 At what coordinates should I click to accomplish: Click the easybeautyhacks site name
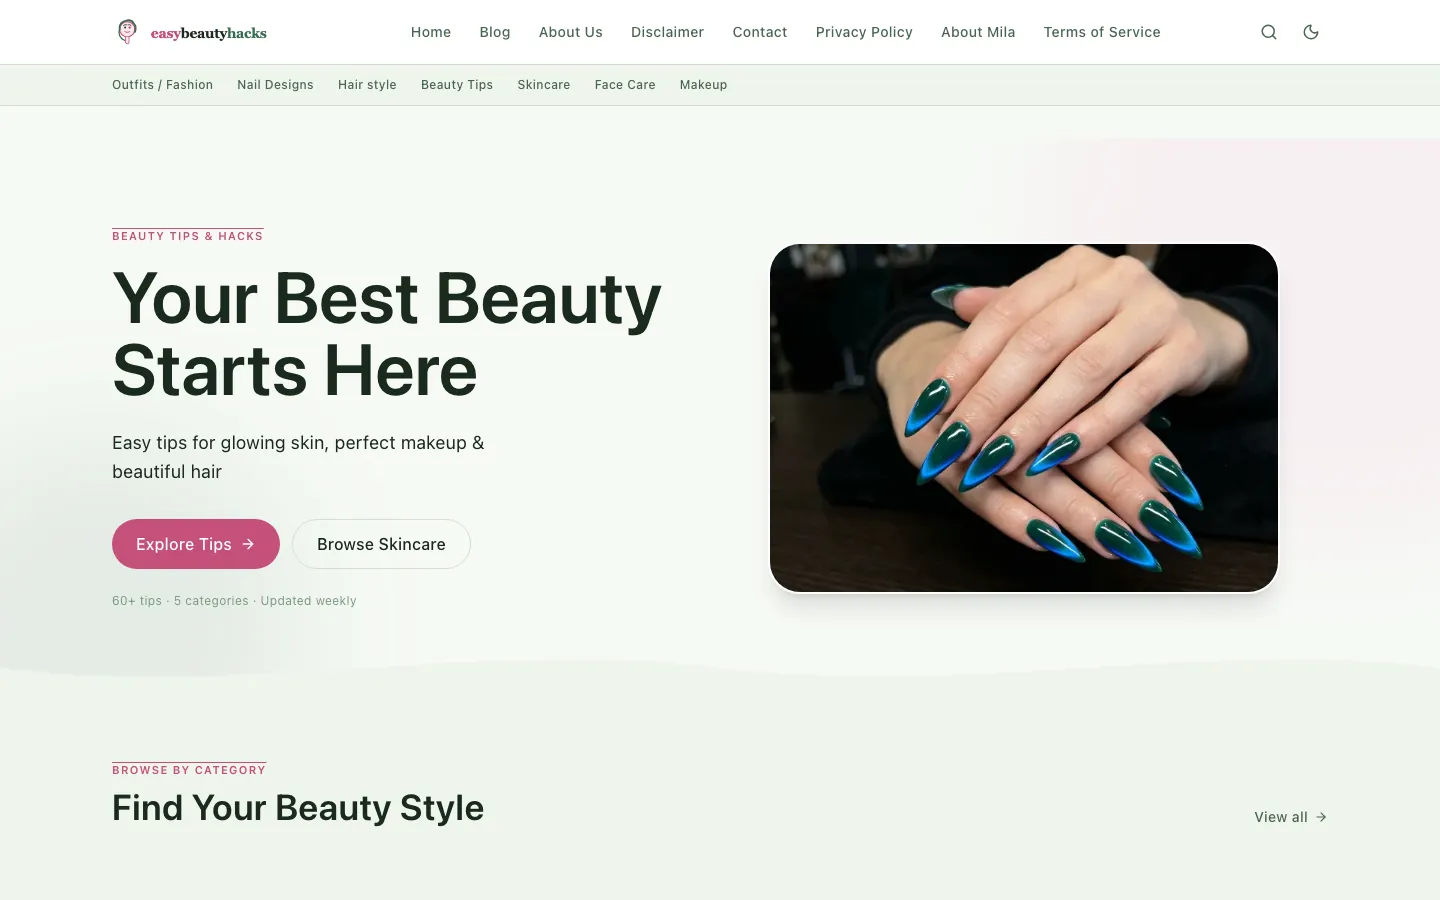209,33
